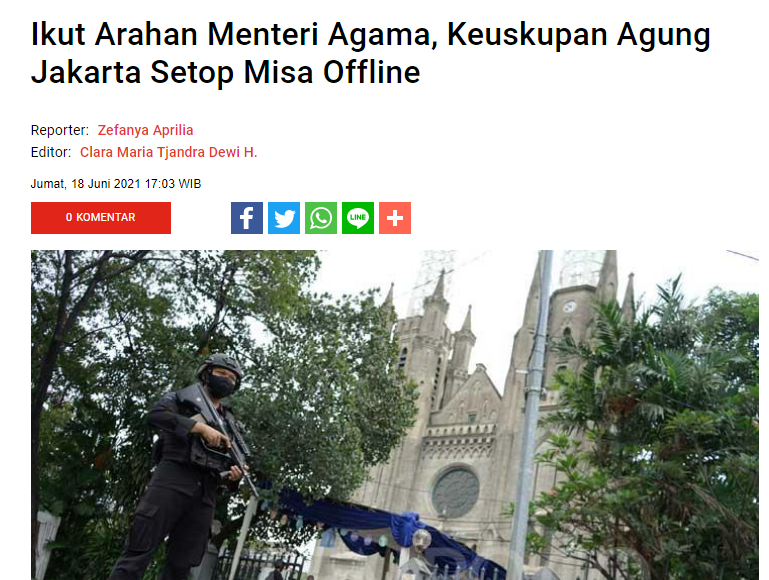Share the article via Twitter icon
The image size is (769, 580).
coord(284,218)
